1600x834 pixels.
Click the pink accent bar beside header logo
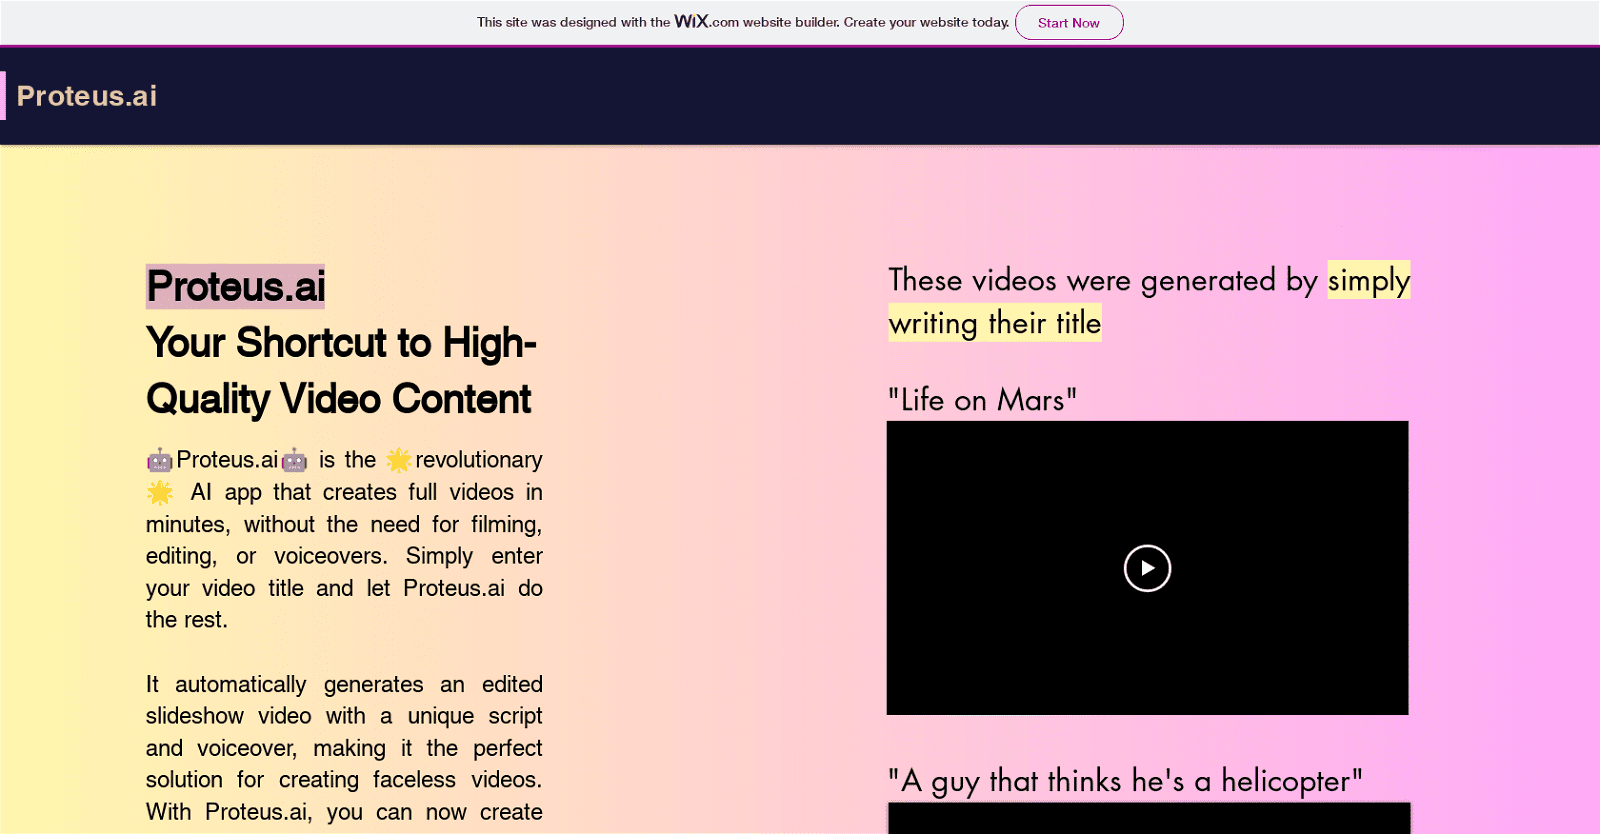[3, 96]
